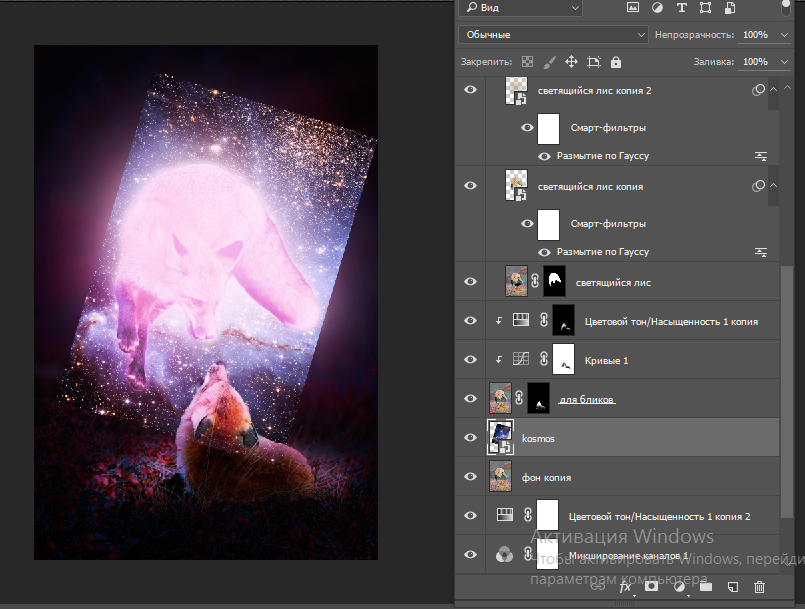
Task: Open the layer filter kind dropdown 'Вид'
Action: [523, 7]
